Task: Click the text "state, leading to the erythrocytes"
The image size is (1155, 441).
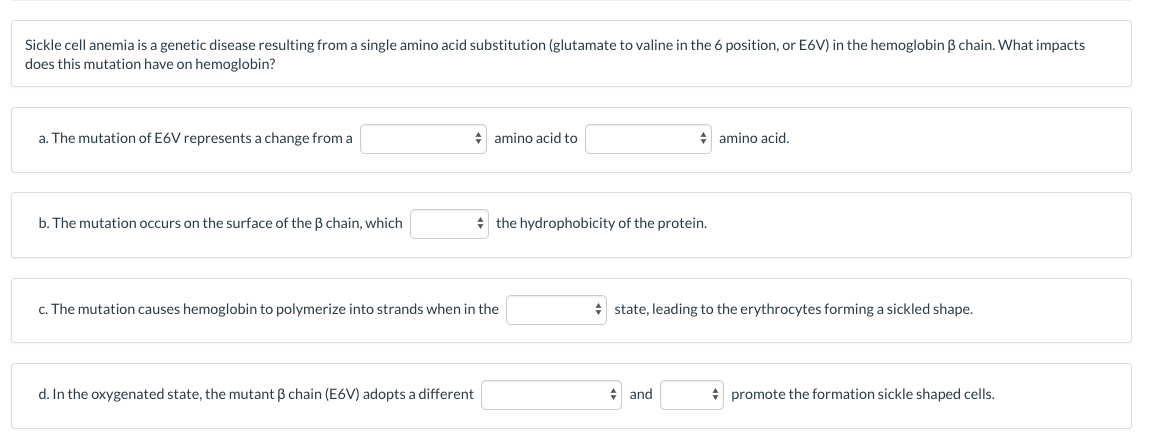Action: [792, 309]
